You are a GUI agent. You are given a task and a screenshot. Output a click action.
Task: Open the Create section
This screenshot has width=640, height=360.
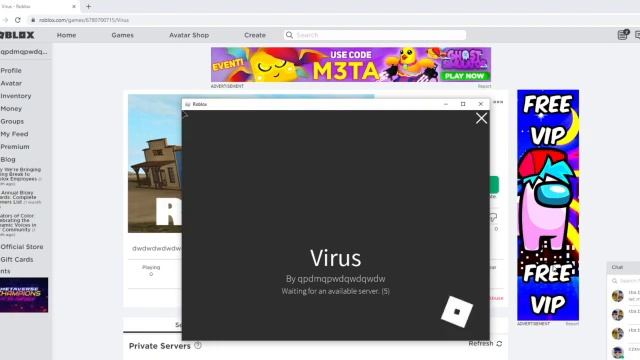tap(255, 35)
